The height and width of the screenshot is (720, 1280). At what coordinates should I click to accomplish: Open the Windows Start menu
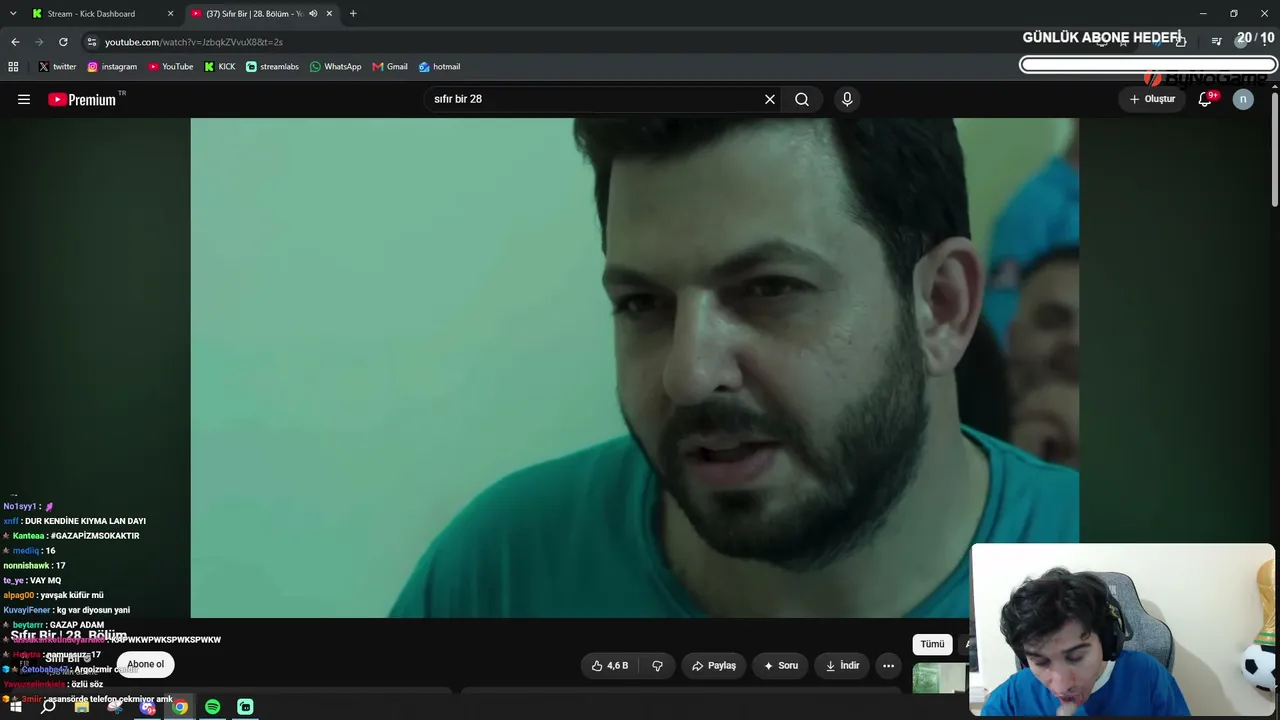(16, 707)
